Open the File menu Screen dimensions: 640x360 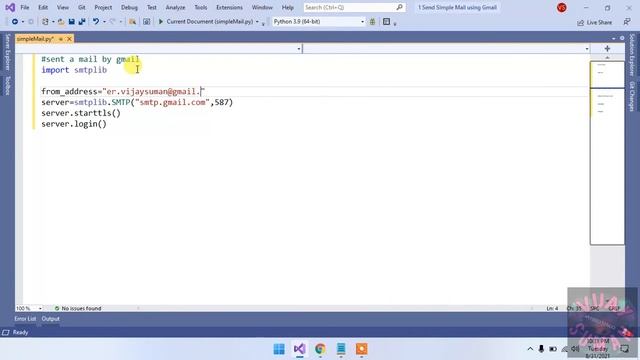[x=24, y=7]
